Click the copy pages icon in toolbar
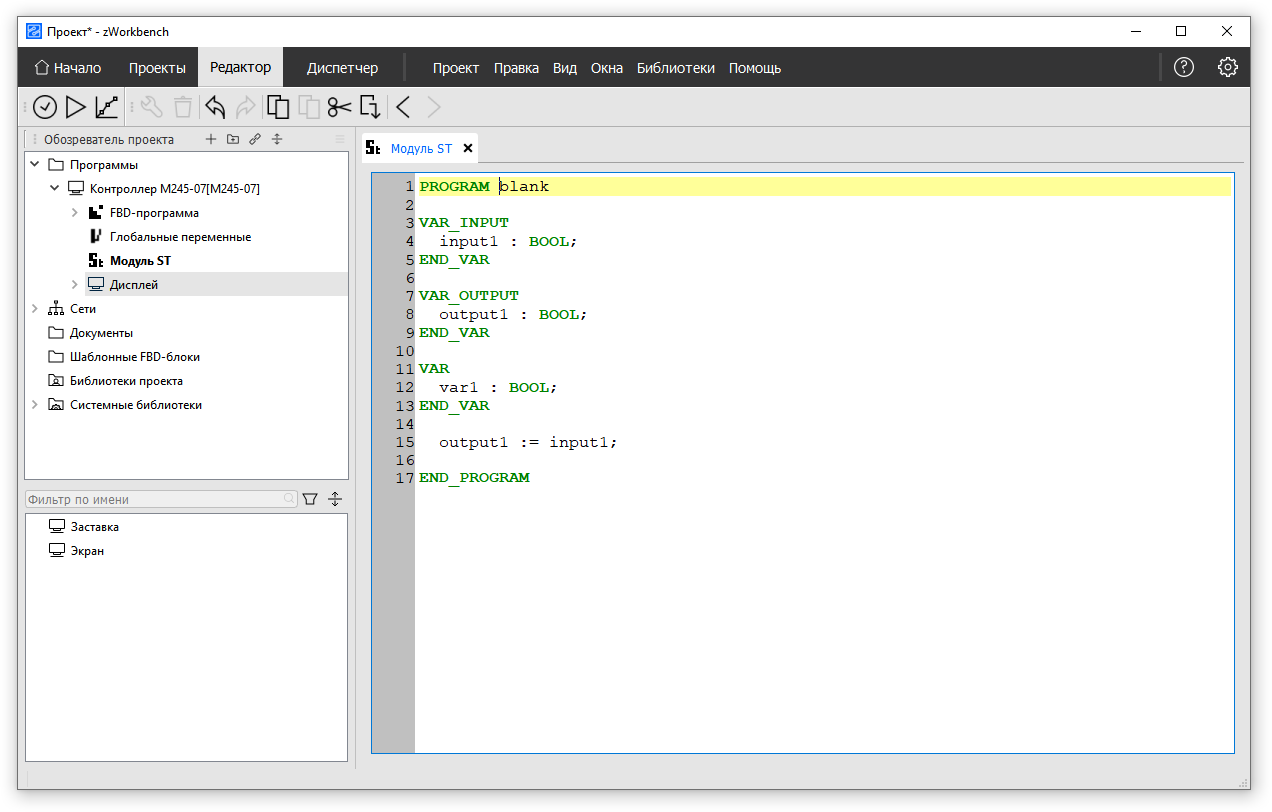This screenshot has height=812, width=1272. pyautogui.click(x=278, y=107)
